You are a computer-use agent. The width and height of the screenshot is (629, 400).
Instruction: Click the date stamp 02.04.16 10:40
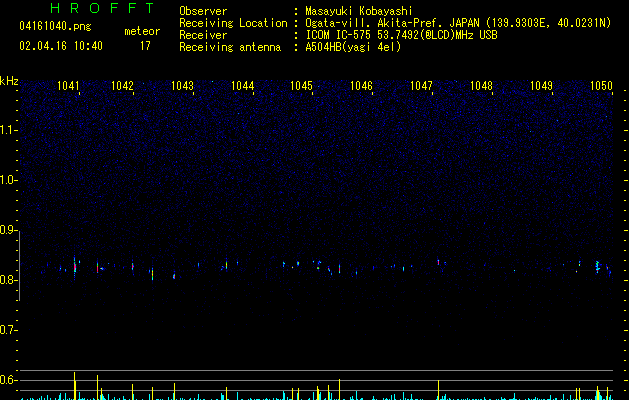(61, 46)
